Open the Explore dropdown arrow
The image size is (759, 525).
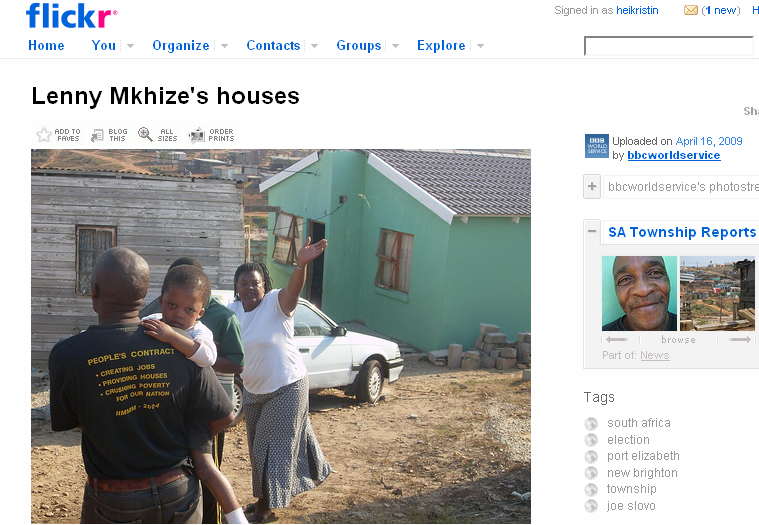coord(480,45)
